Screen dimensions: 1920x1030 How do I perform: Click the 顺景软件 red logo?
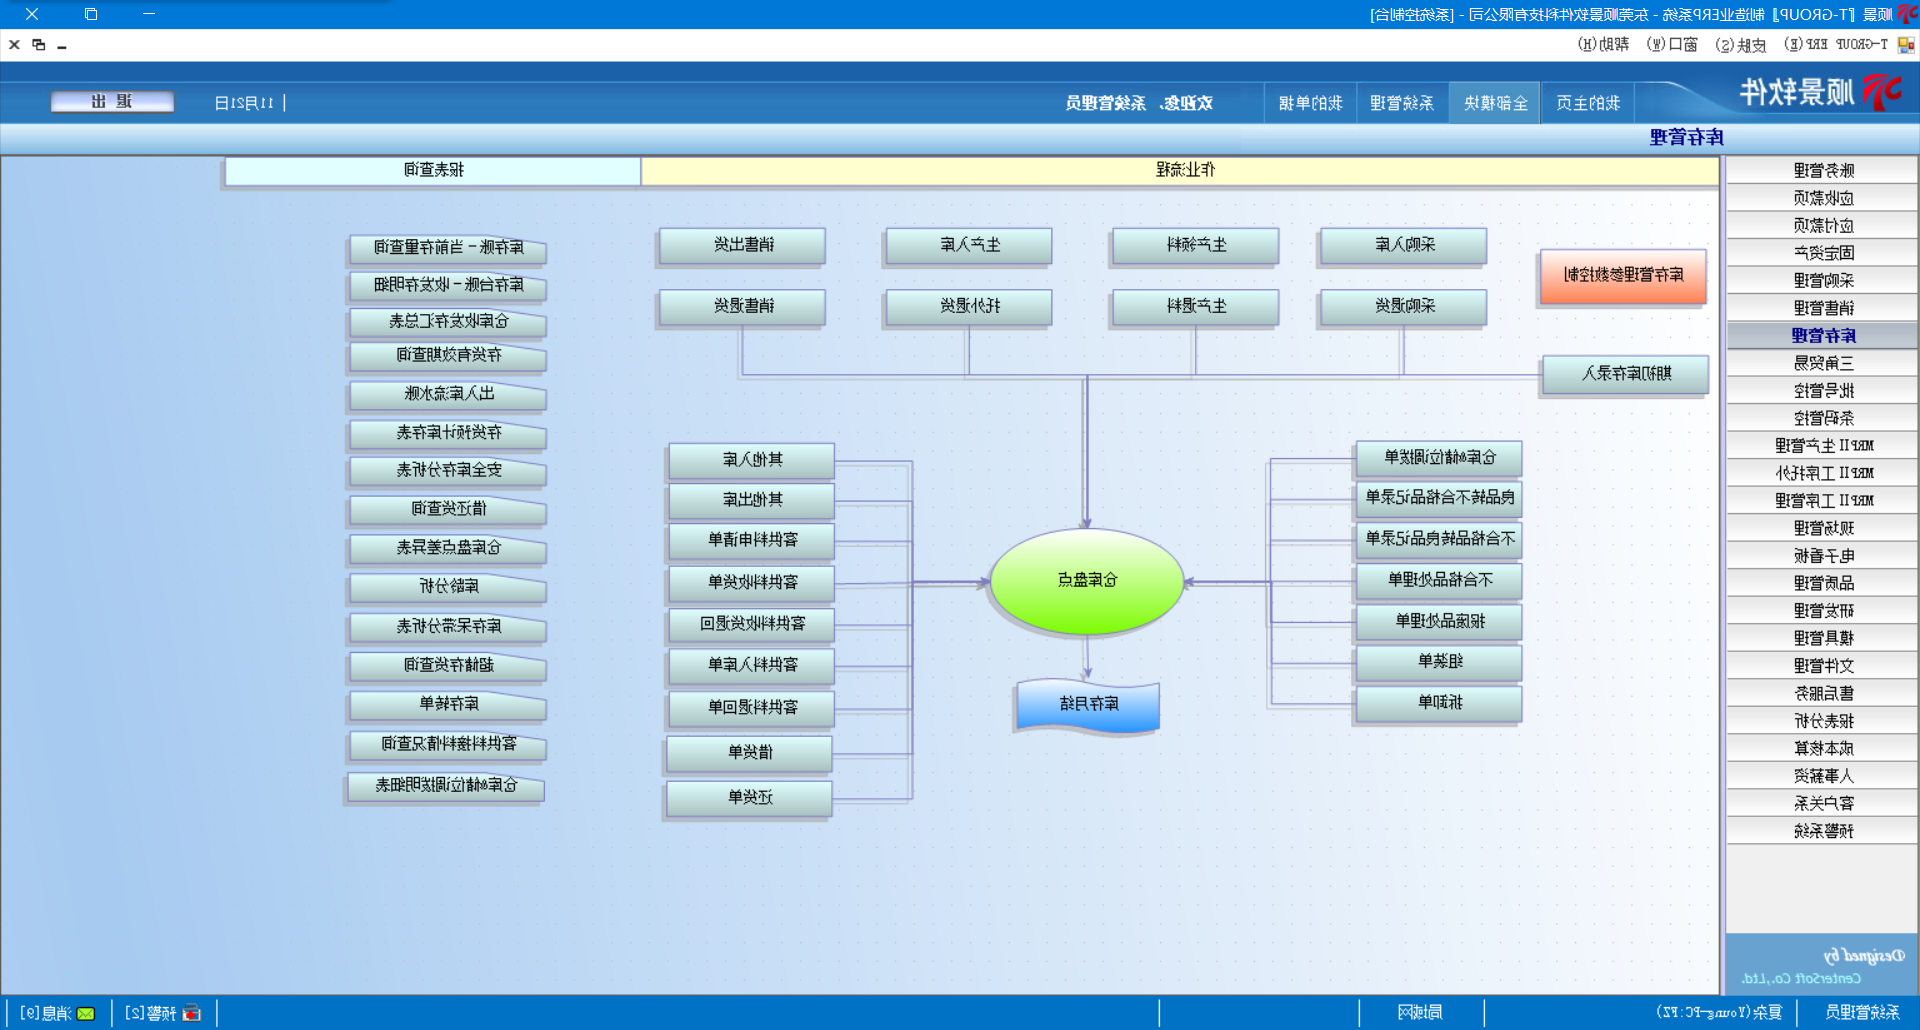coord(1882,92)
